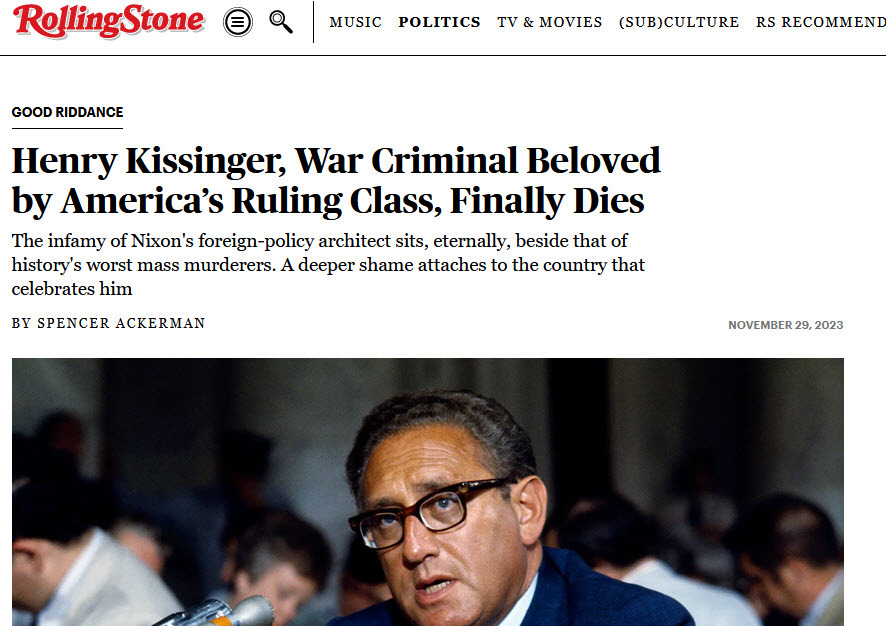
Task: Select the MUSIC menu item
Action: tap(355, 22)
